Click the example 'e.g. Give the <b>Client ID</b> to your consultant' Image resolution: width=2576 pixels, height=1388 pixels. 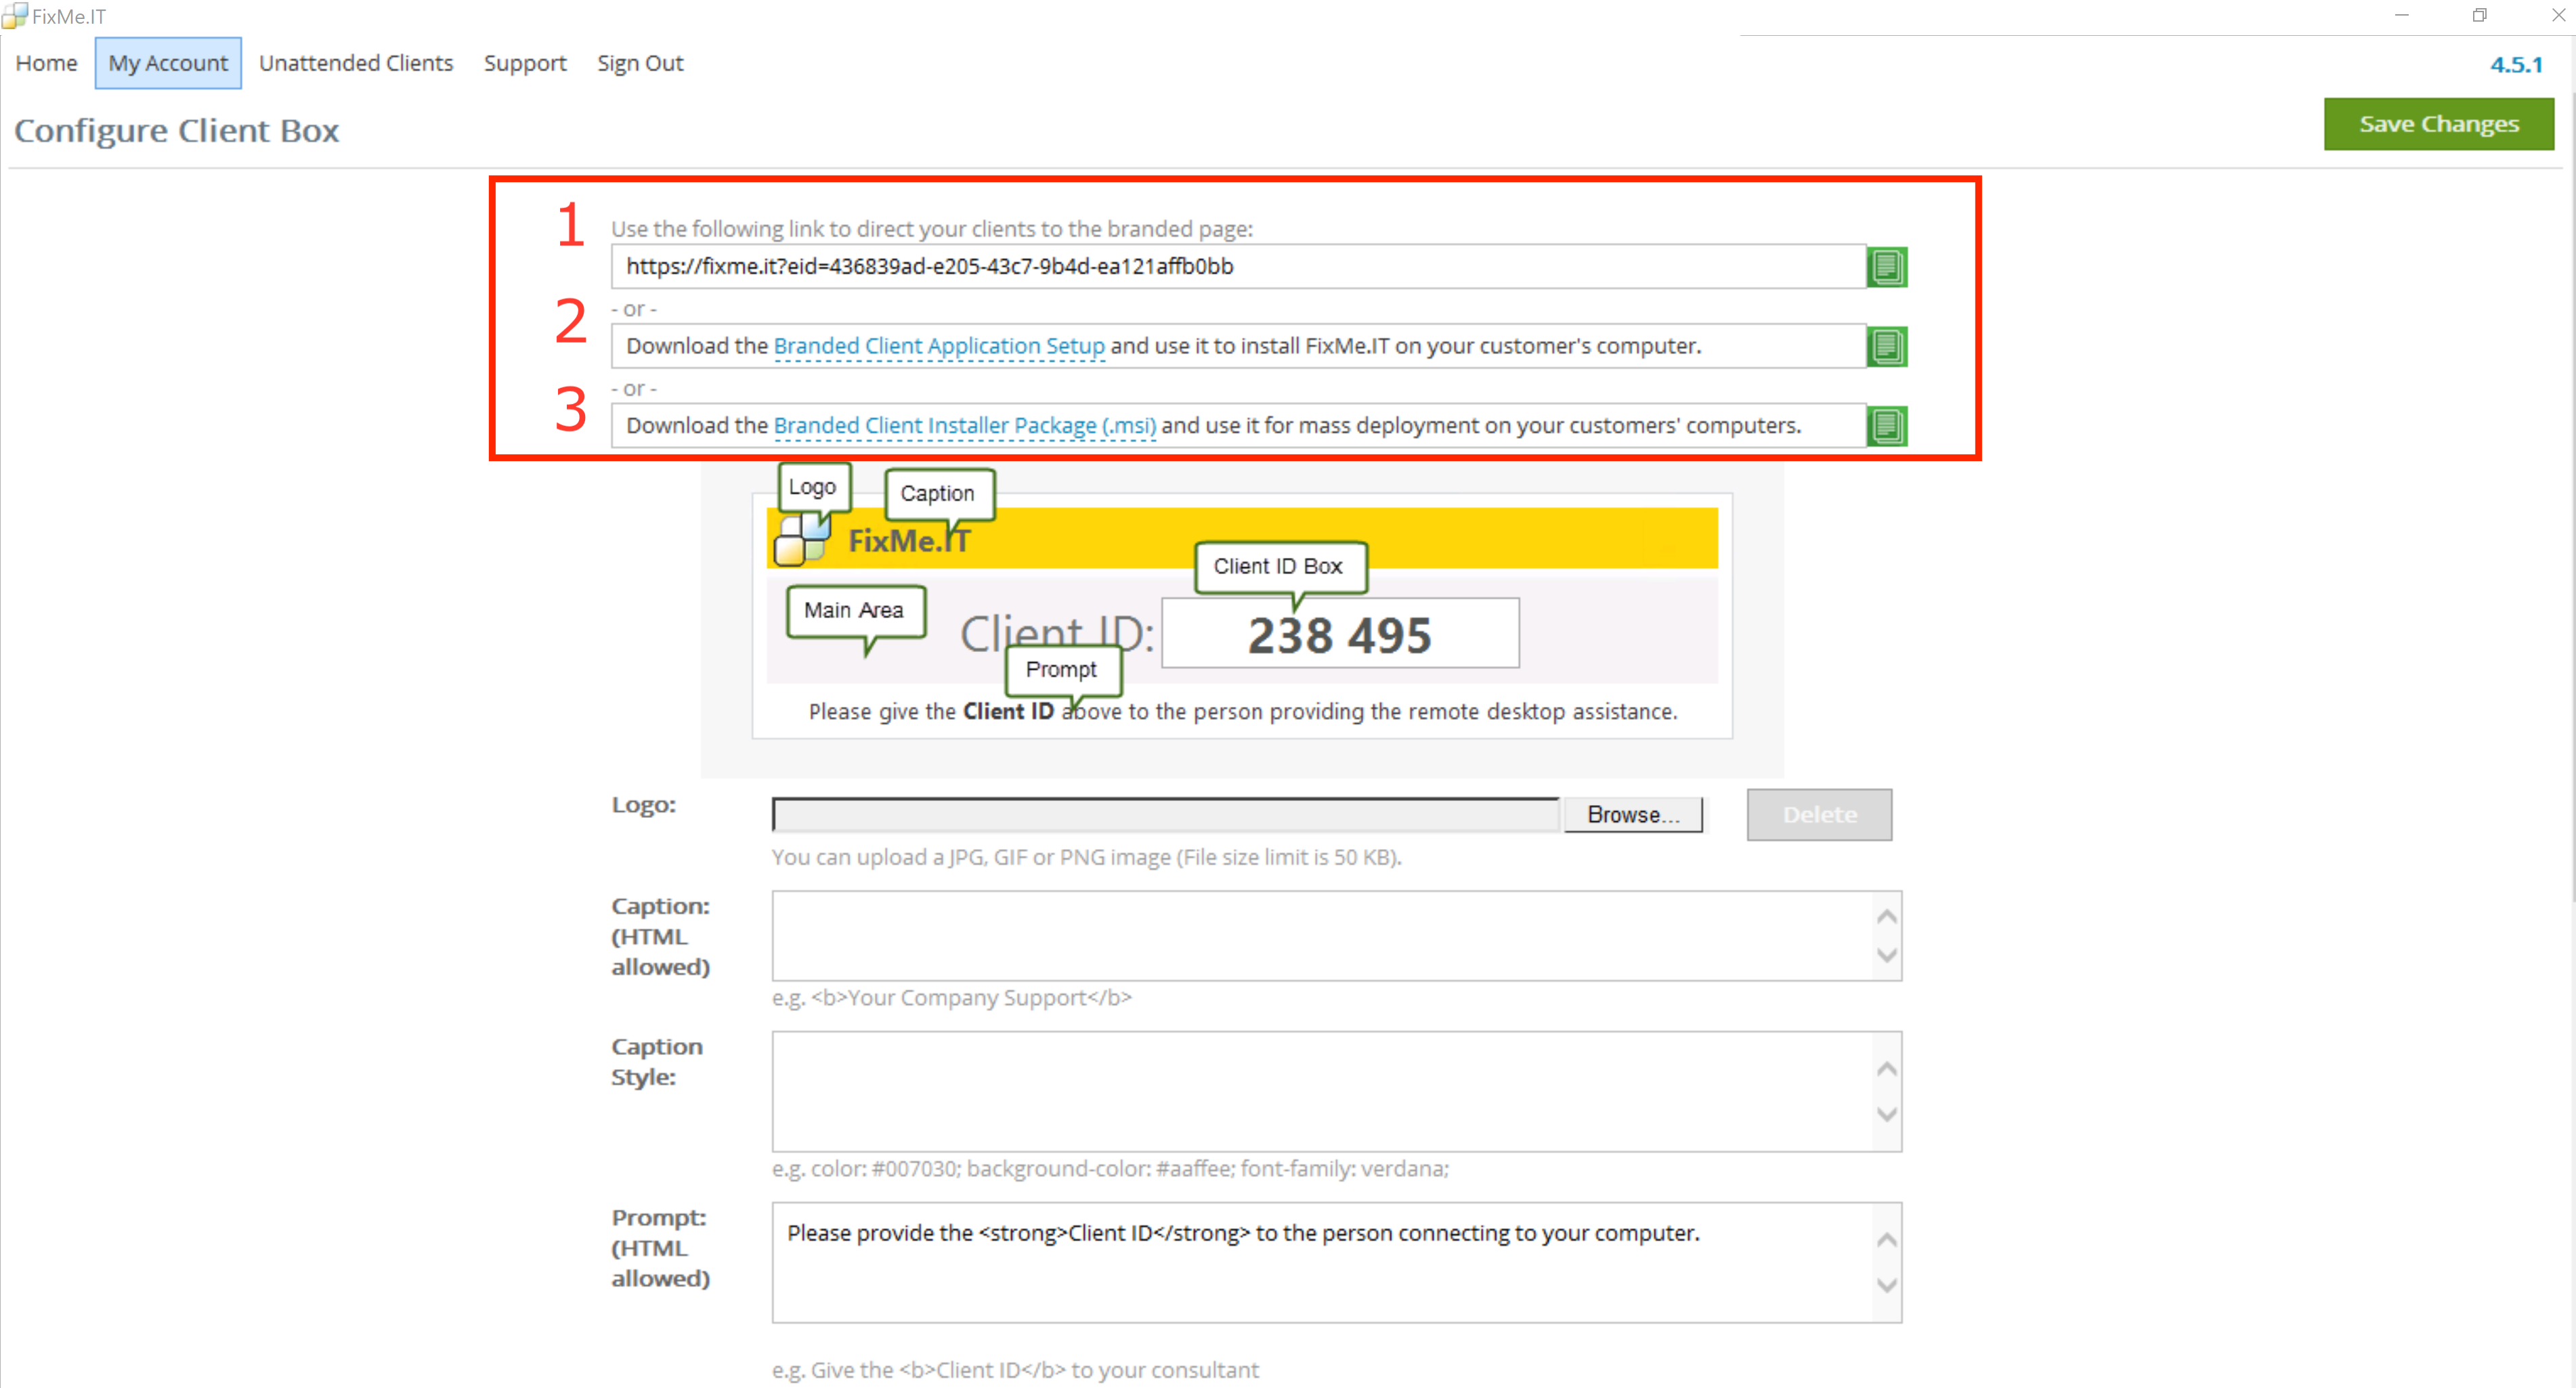tap(1015, 1370)
